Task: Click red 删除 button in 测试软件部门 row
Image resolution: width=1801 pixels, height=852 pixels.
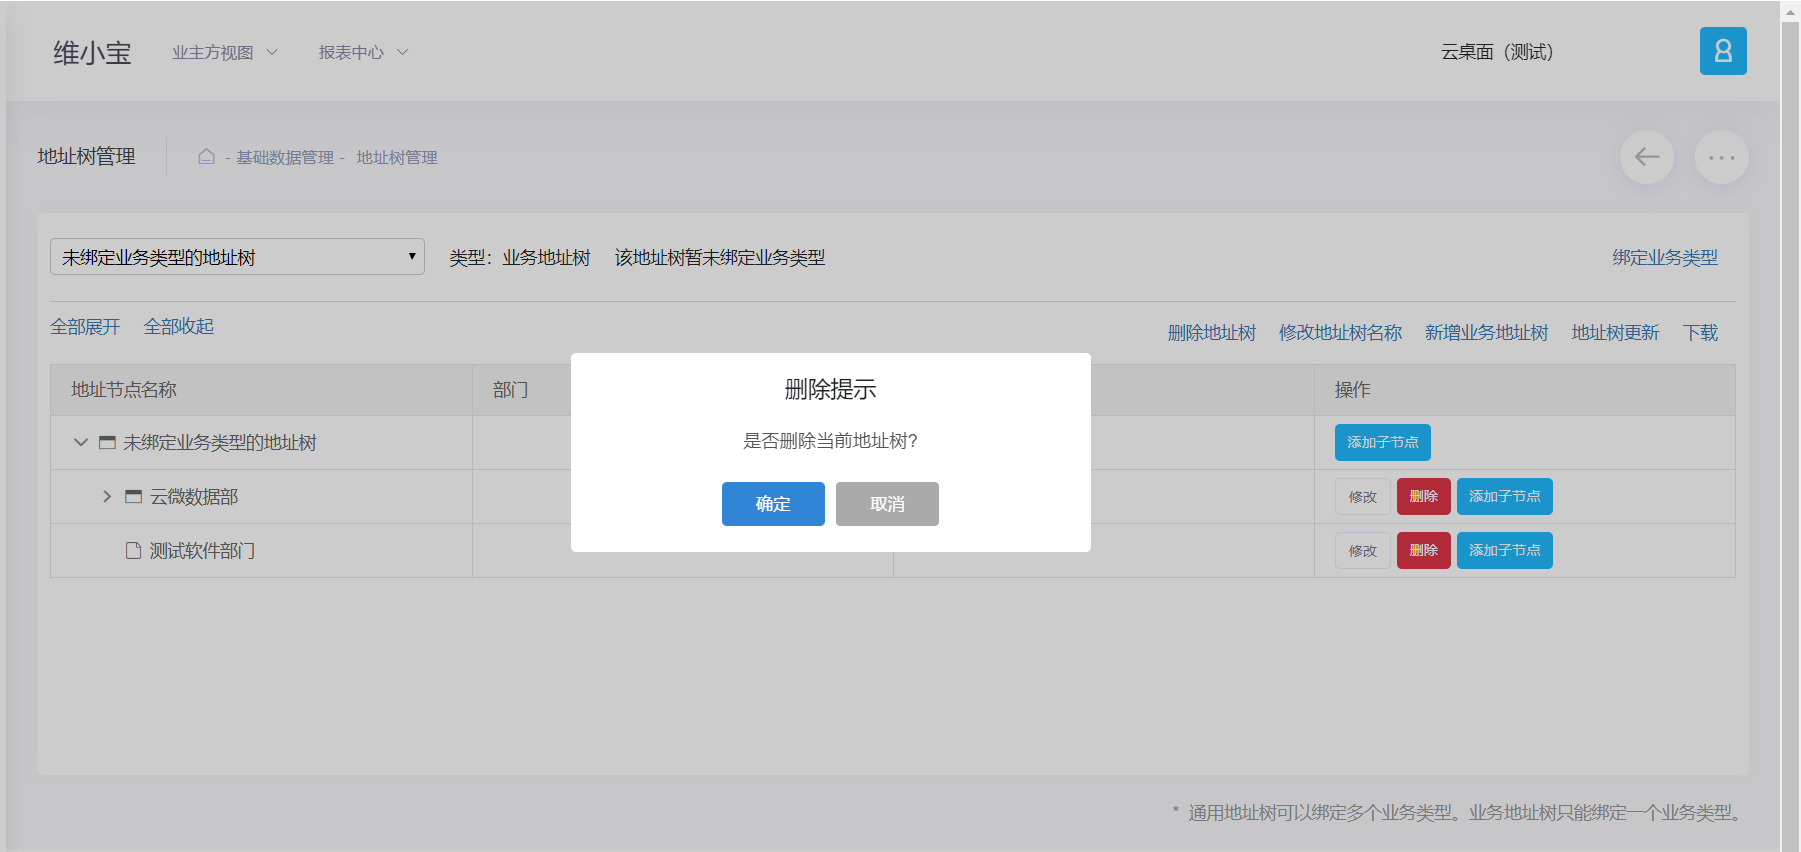Action: 1424,551
